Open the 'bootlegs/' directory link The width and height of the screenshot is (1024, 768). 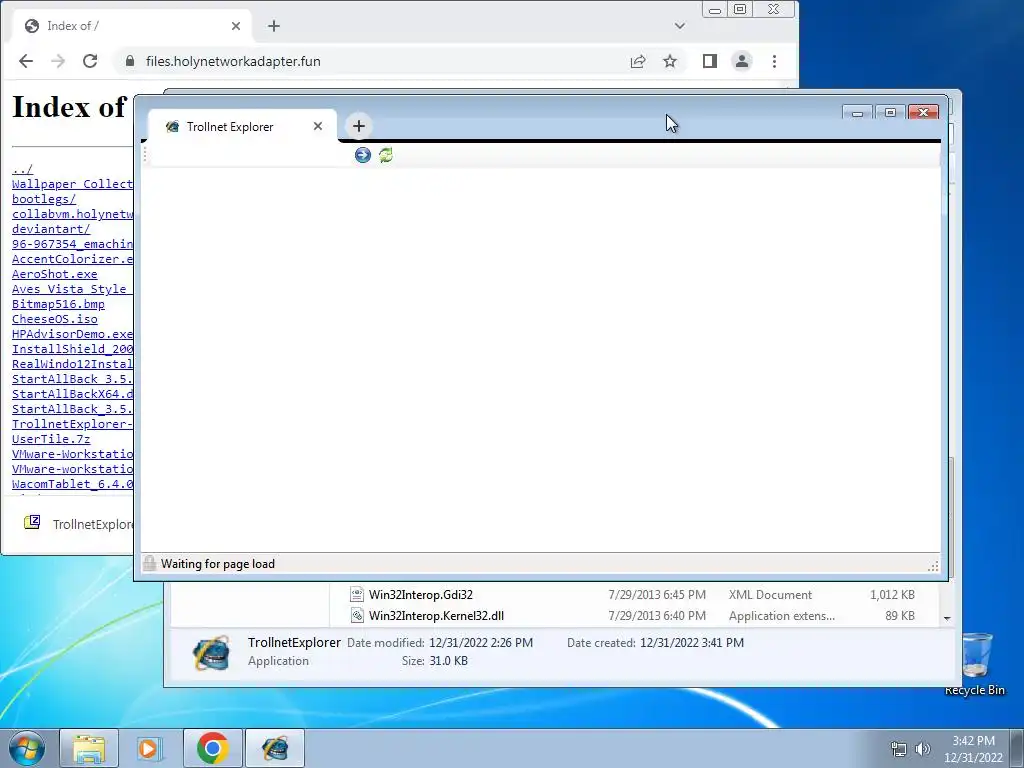44,199
